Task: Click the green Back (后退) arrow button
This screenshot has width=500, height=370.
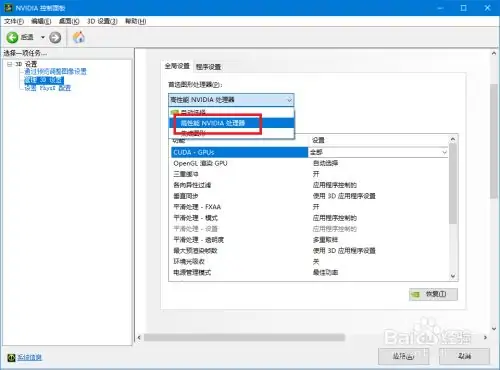Action: 13,37
